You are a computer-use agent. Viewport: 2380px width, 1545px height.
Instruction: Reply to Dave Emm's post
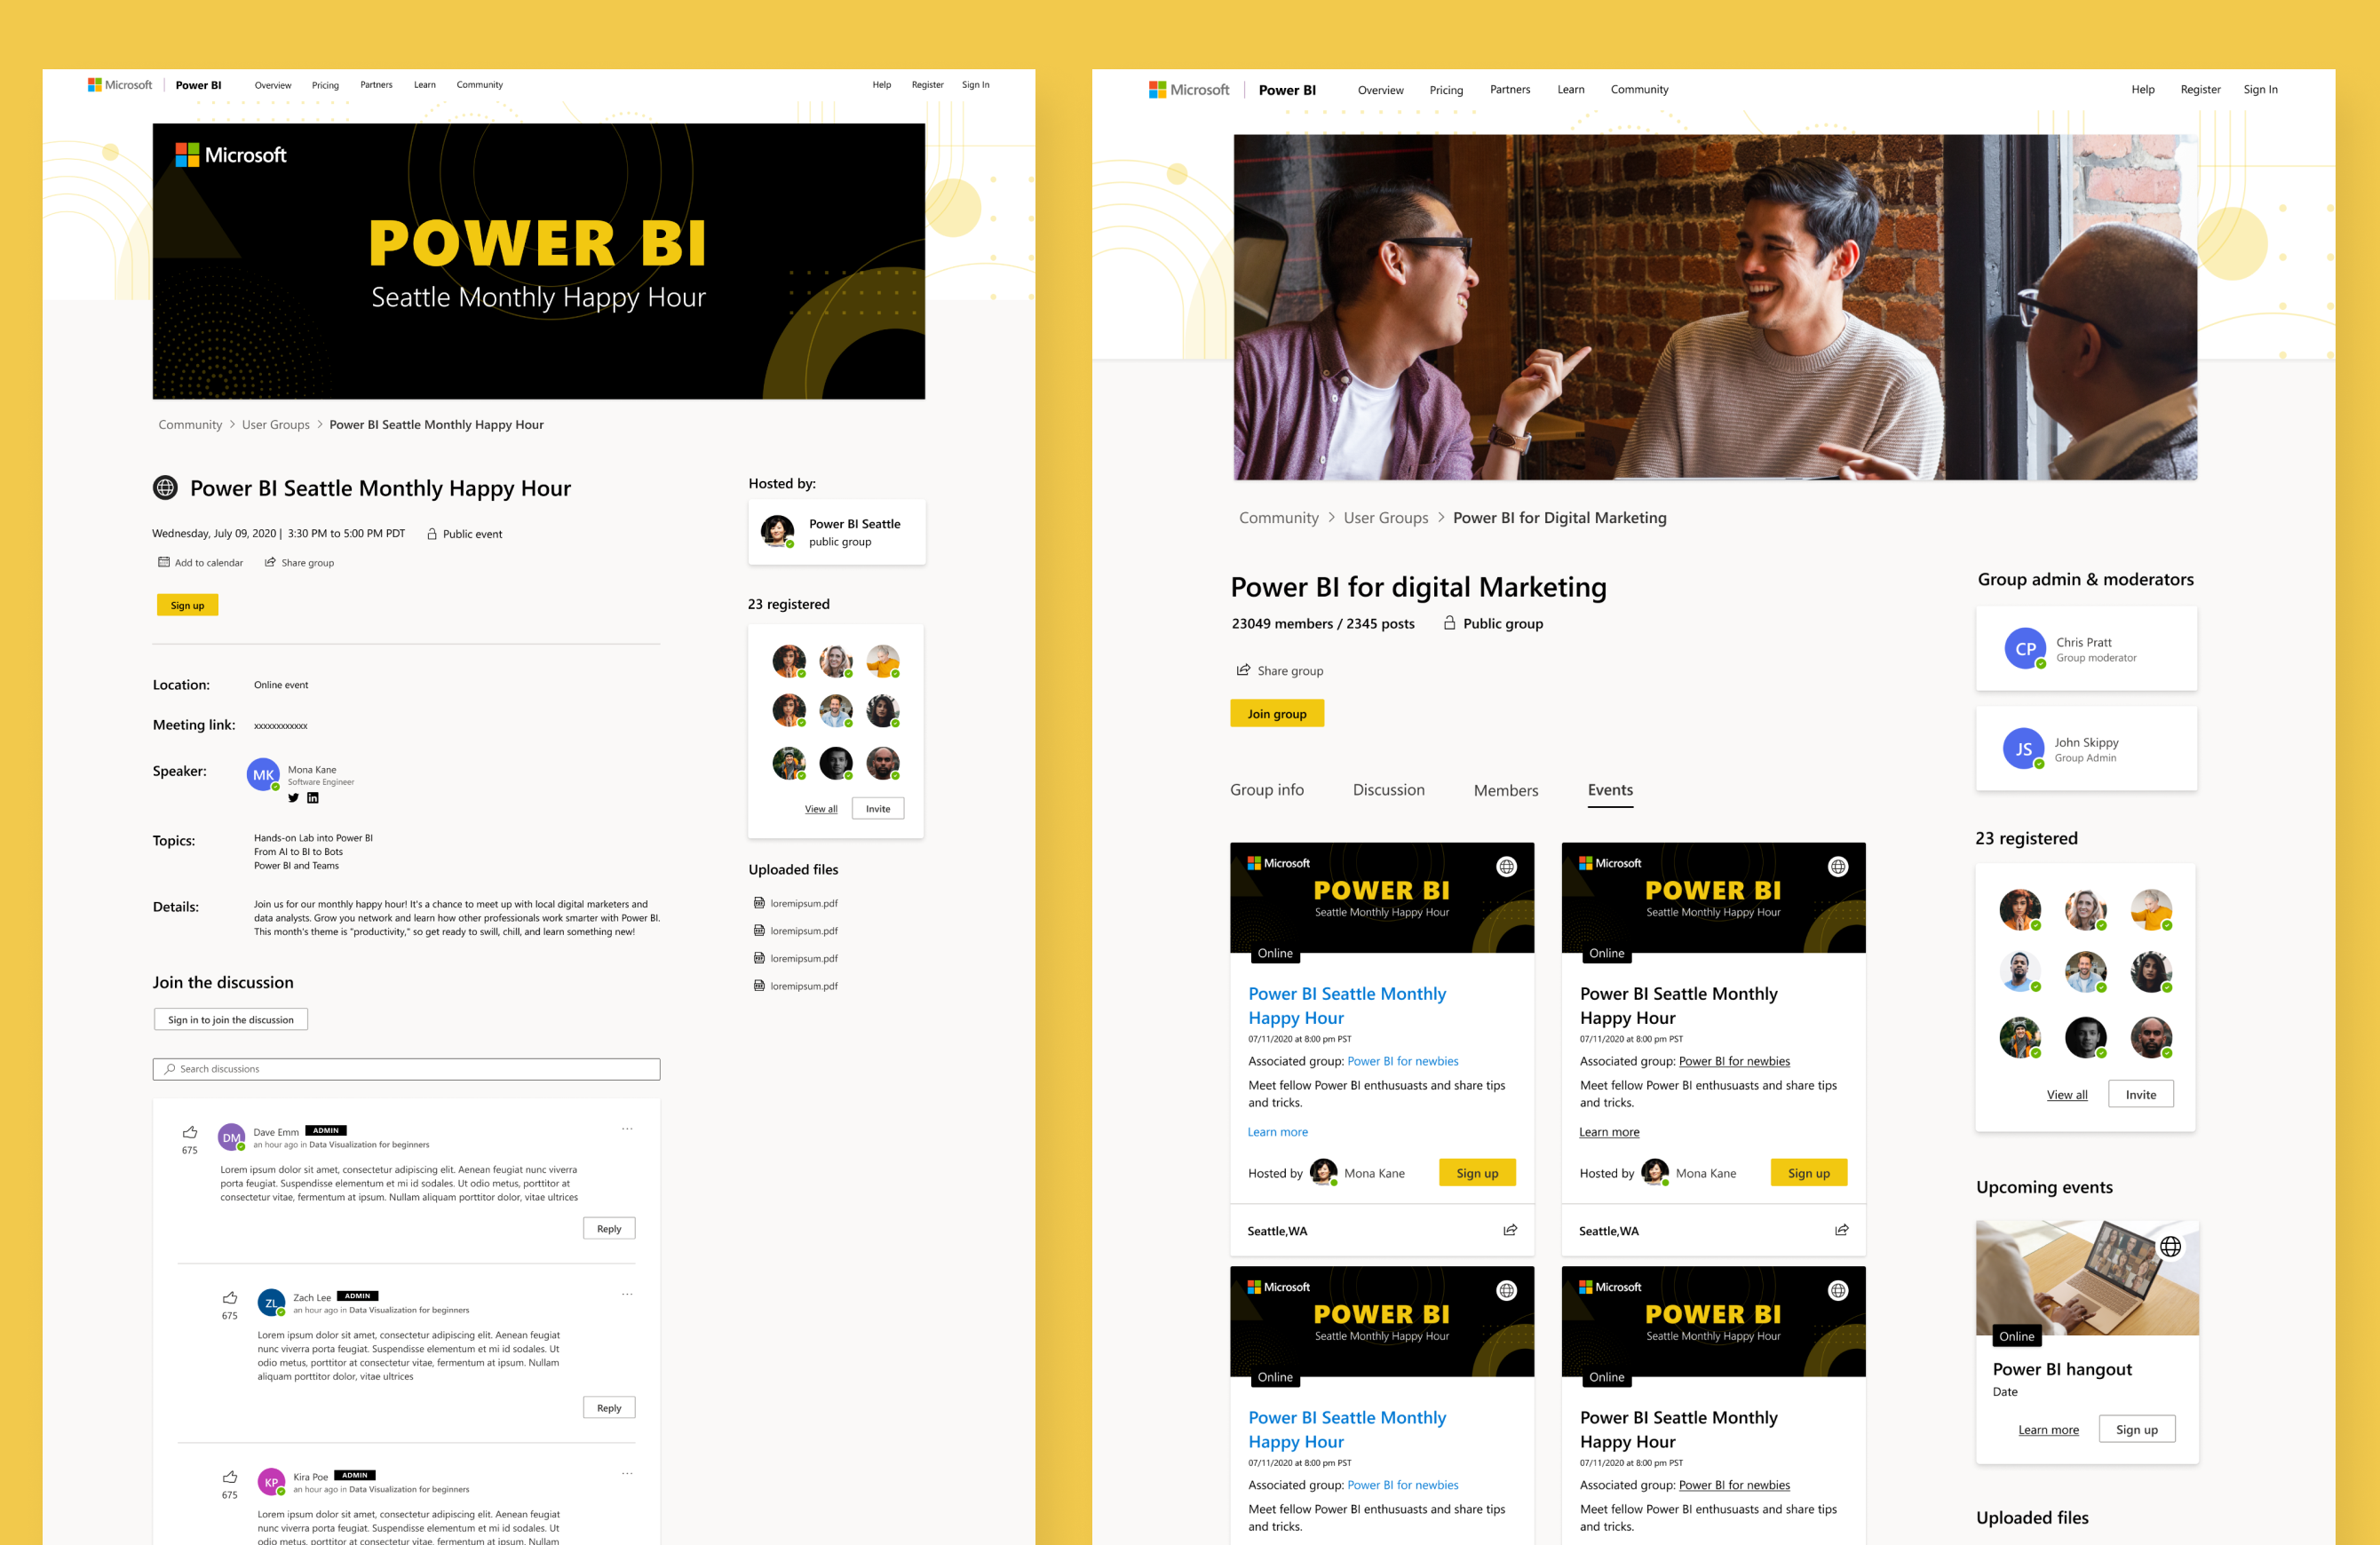pos(608,1229)
